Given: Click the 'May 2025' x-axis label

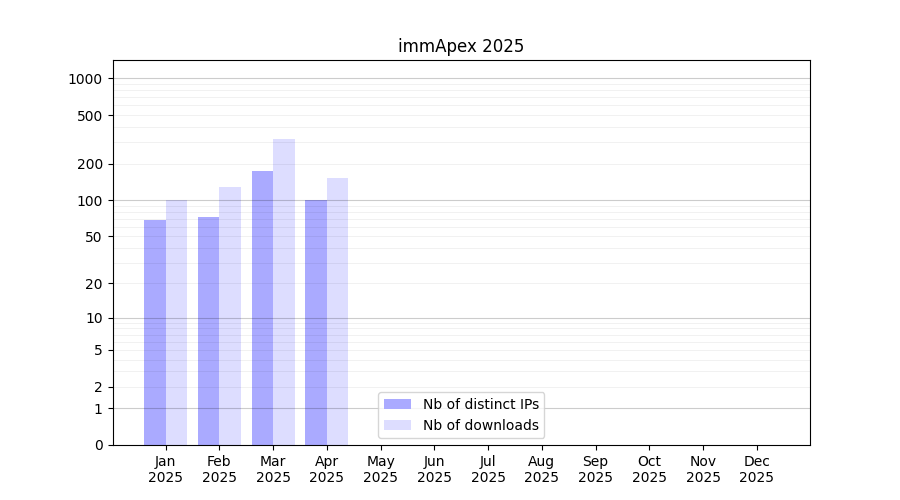Looking at the screenshot, I should (381, 469).
